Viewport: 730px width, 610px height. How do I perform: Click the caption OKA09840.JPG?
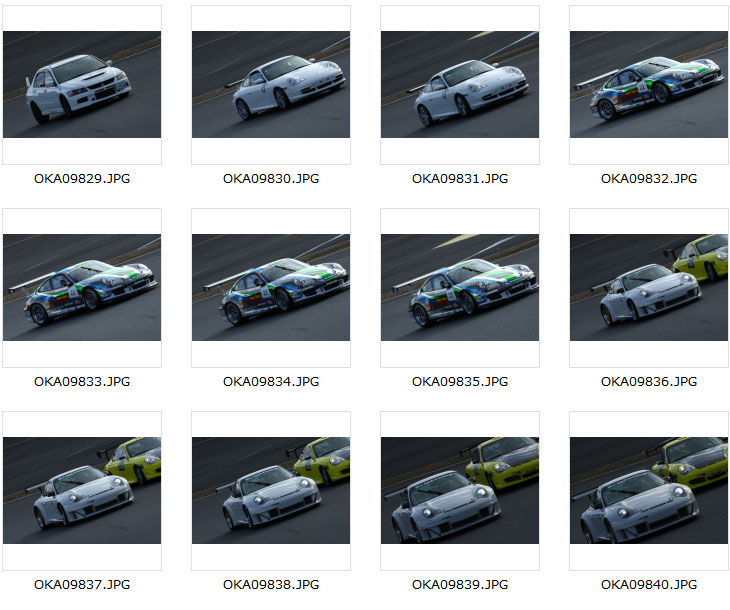tap(649, 585)
